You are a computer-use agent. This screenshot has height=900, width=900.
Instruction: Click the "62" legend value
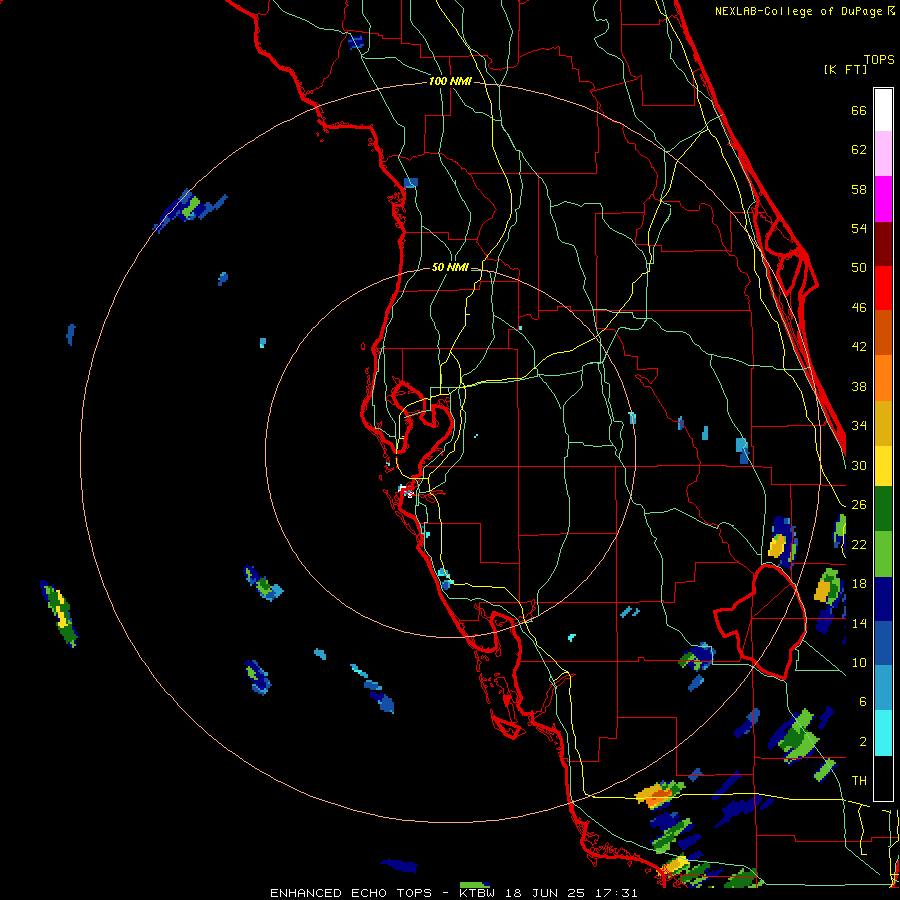pyautogui.click(x=859, y=150)
